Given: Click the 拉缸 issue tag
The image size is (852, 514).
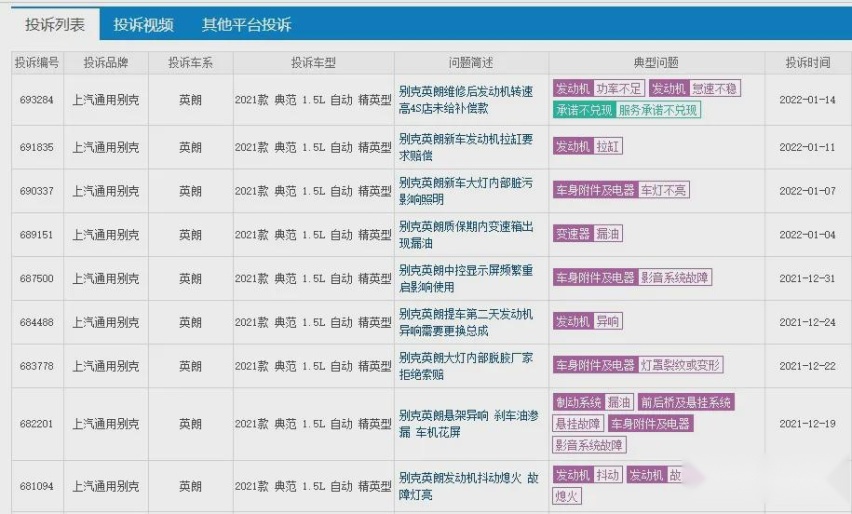Looking at the screenshot, I should click(x=607, y=146).
